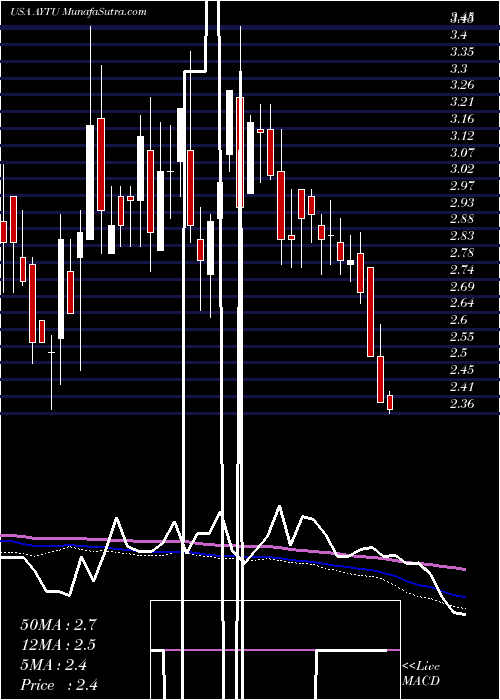
Task: Click the '<<Live MACD' label
Action: [x=421, y=673]
